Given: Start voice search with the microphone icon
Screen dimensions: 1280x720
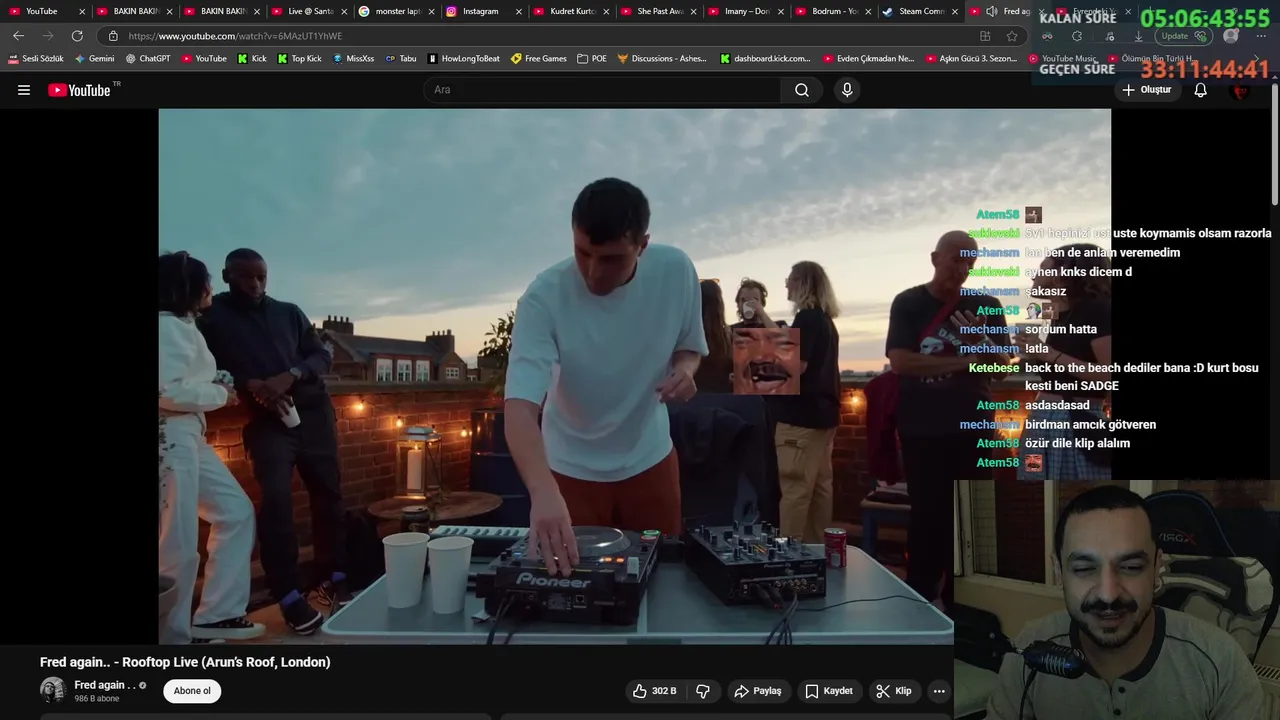Looking at the screenshot, I should coord(847,90).
